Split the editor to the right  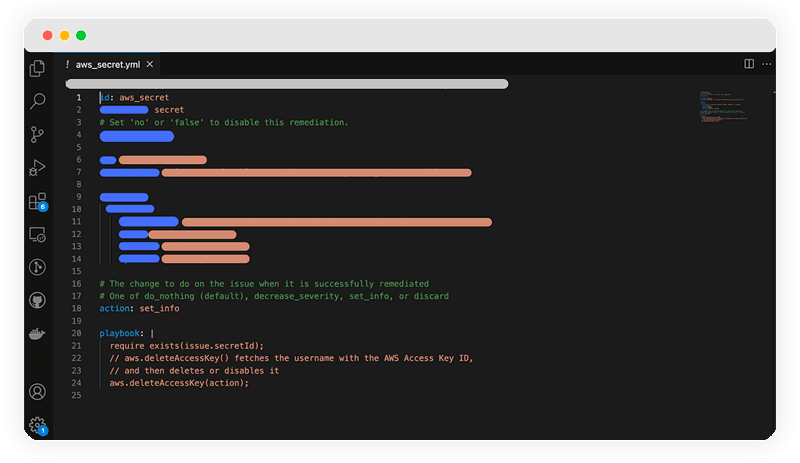pyautogui.click(x=749, y=64)
